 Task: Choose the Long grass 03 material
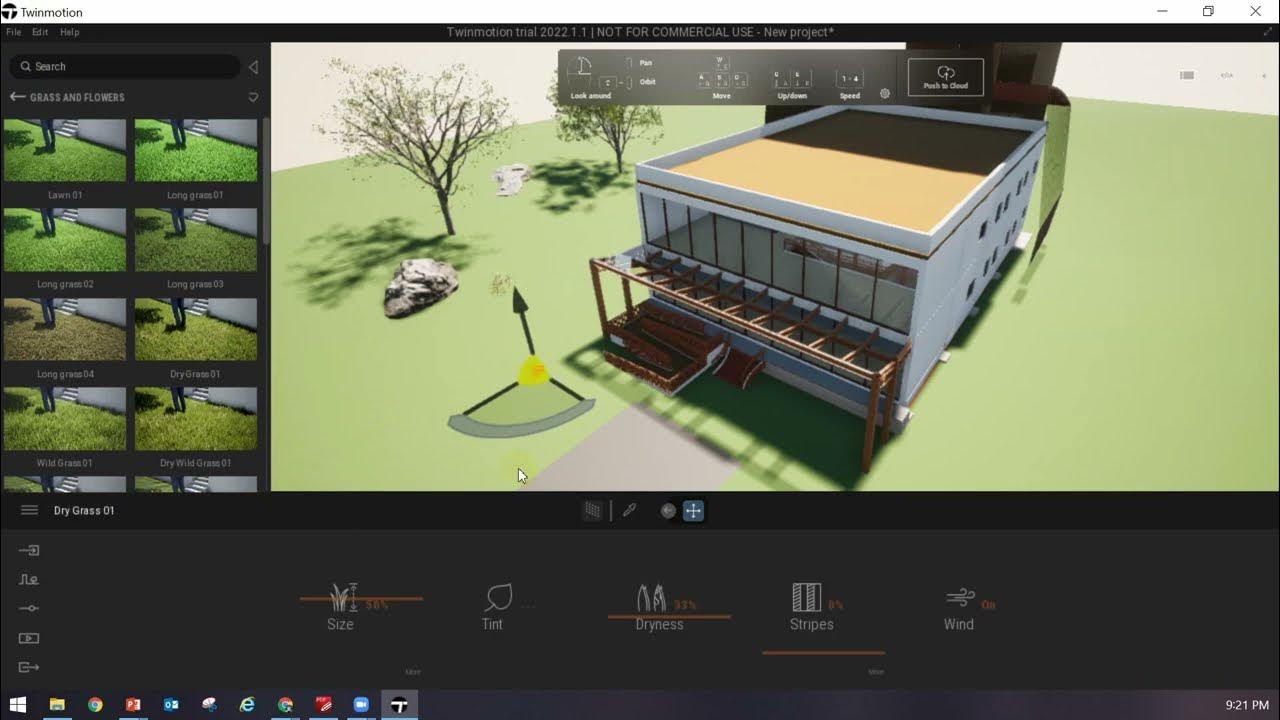(x=196, y=240)
